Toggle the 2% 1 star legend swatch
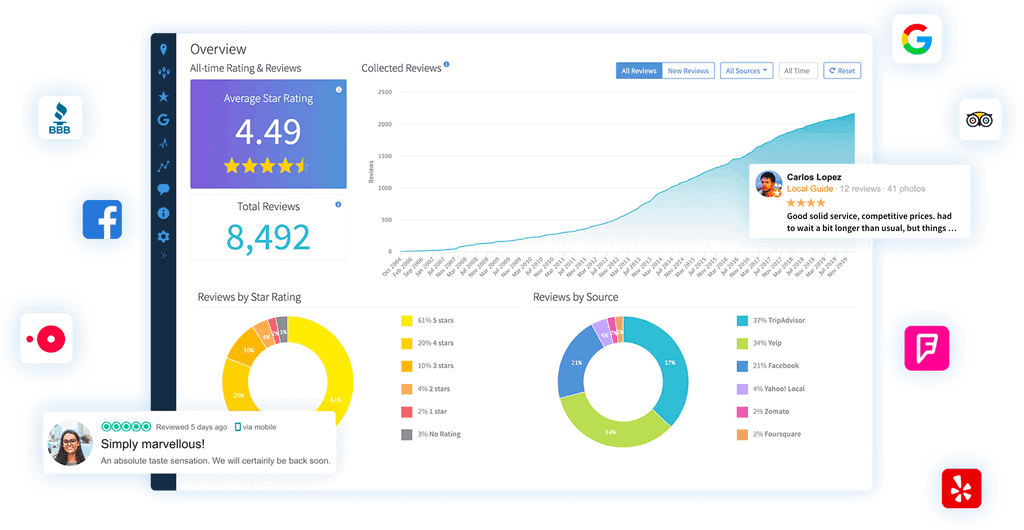The image size is (1024, 530). click(x=406, y=412)
